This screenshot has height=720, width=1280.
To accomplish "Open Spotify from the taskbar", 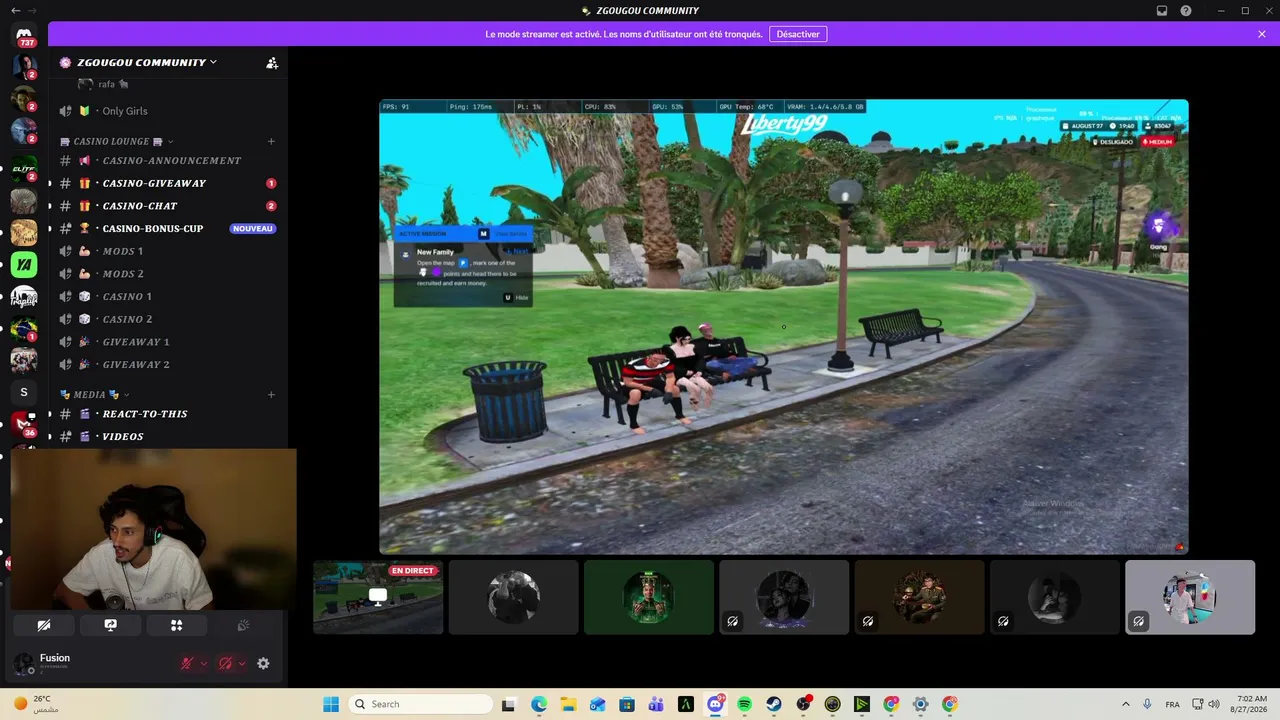I will (745, 704).
